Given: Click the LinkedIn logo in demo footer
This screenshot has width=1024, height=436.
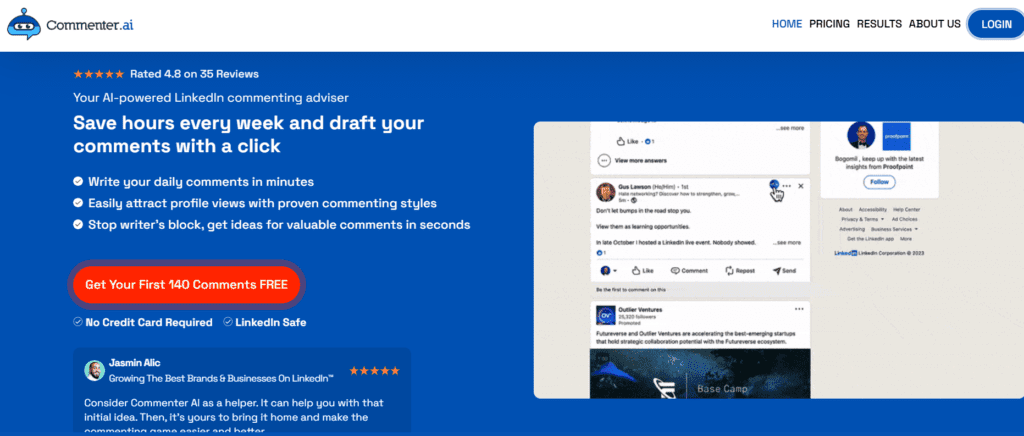Looking at the screenshot, I should 846,253.
